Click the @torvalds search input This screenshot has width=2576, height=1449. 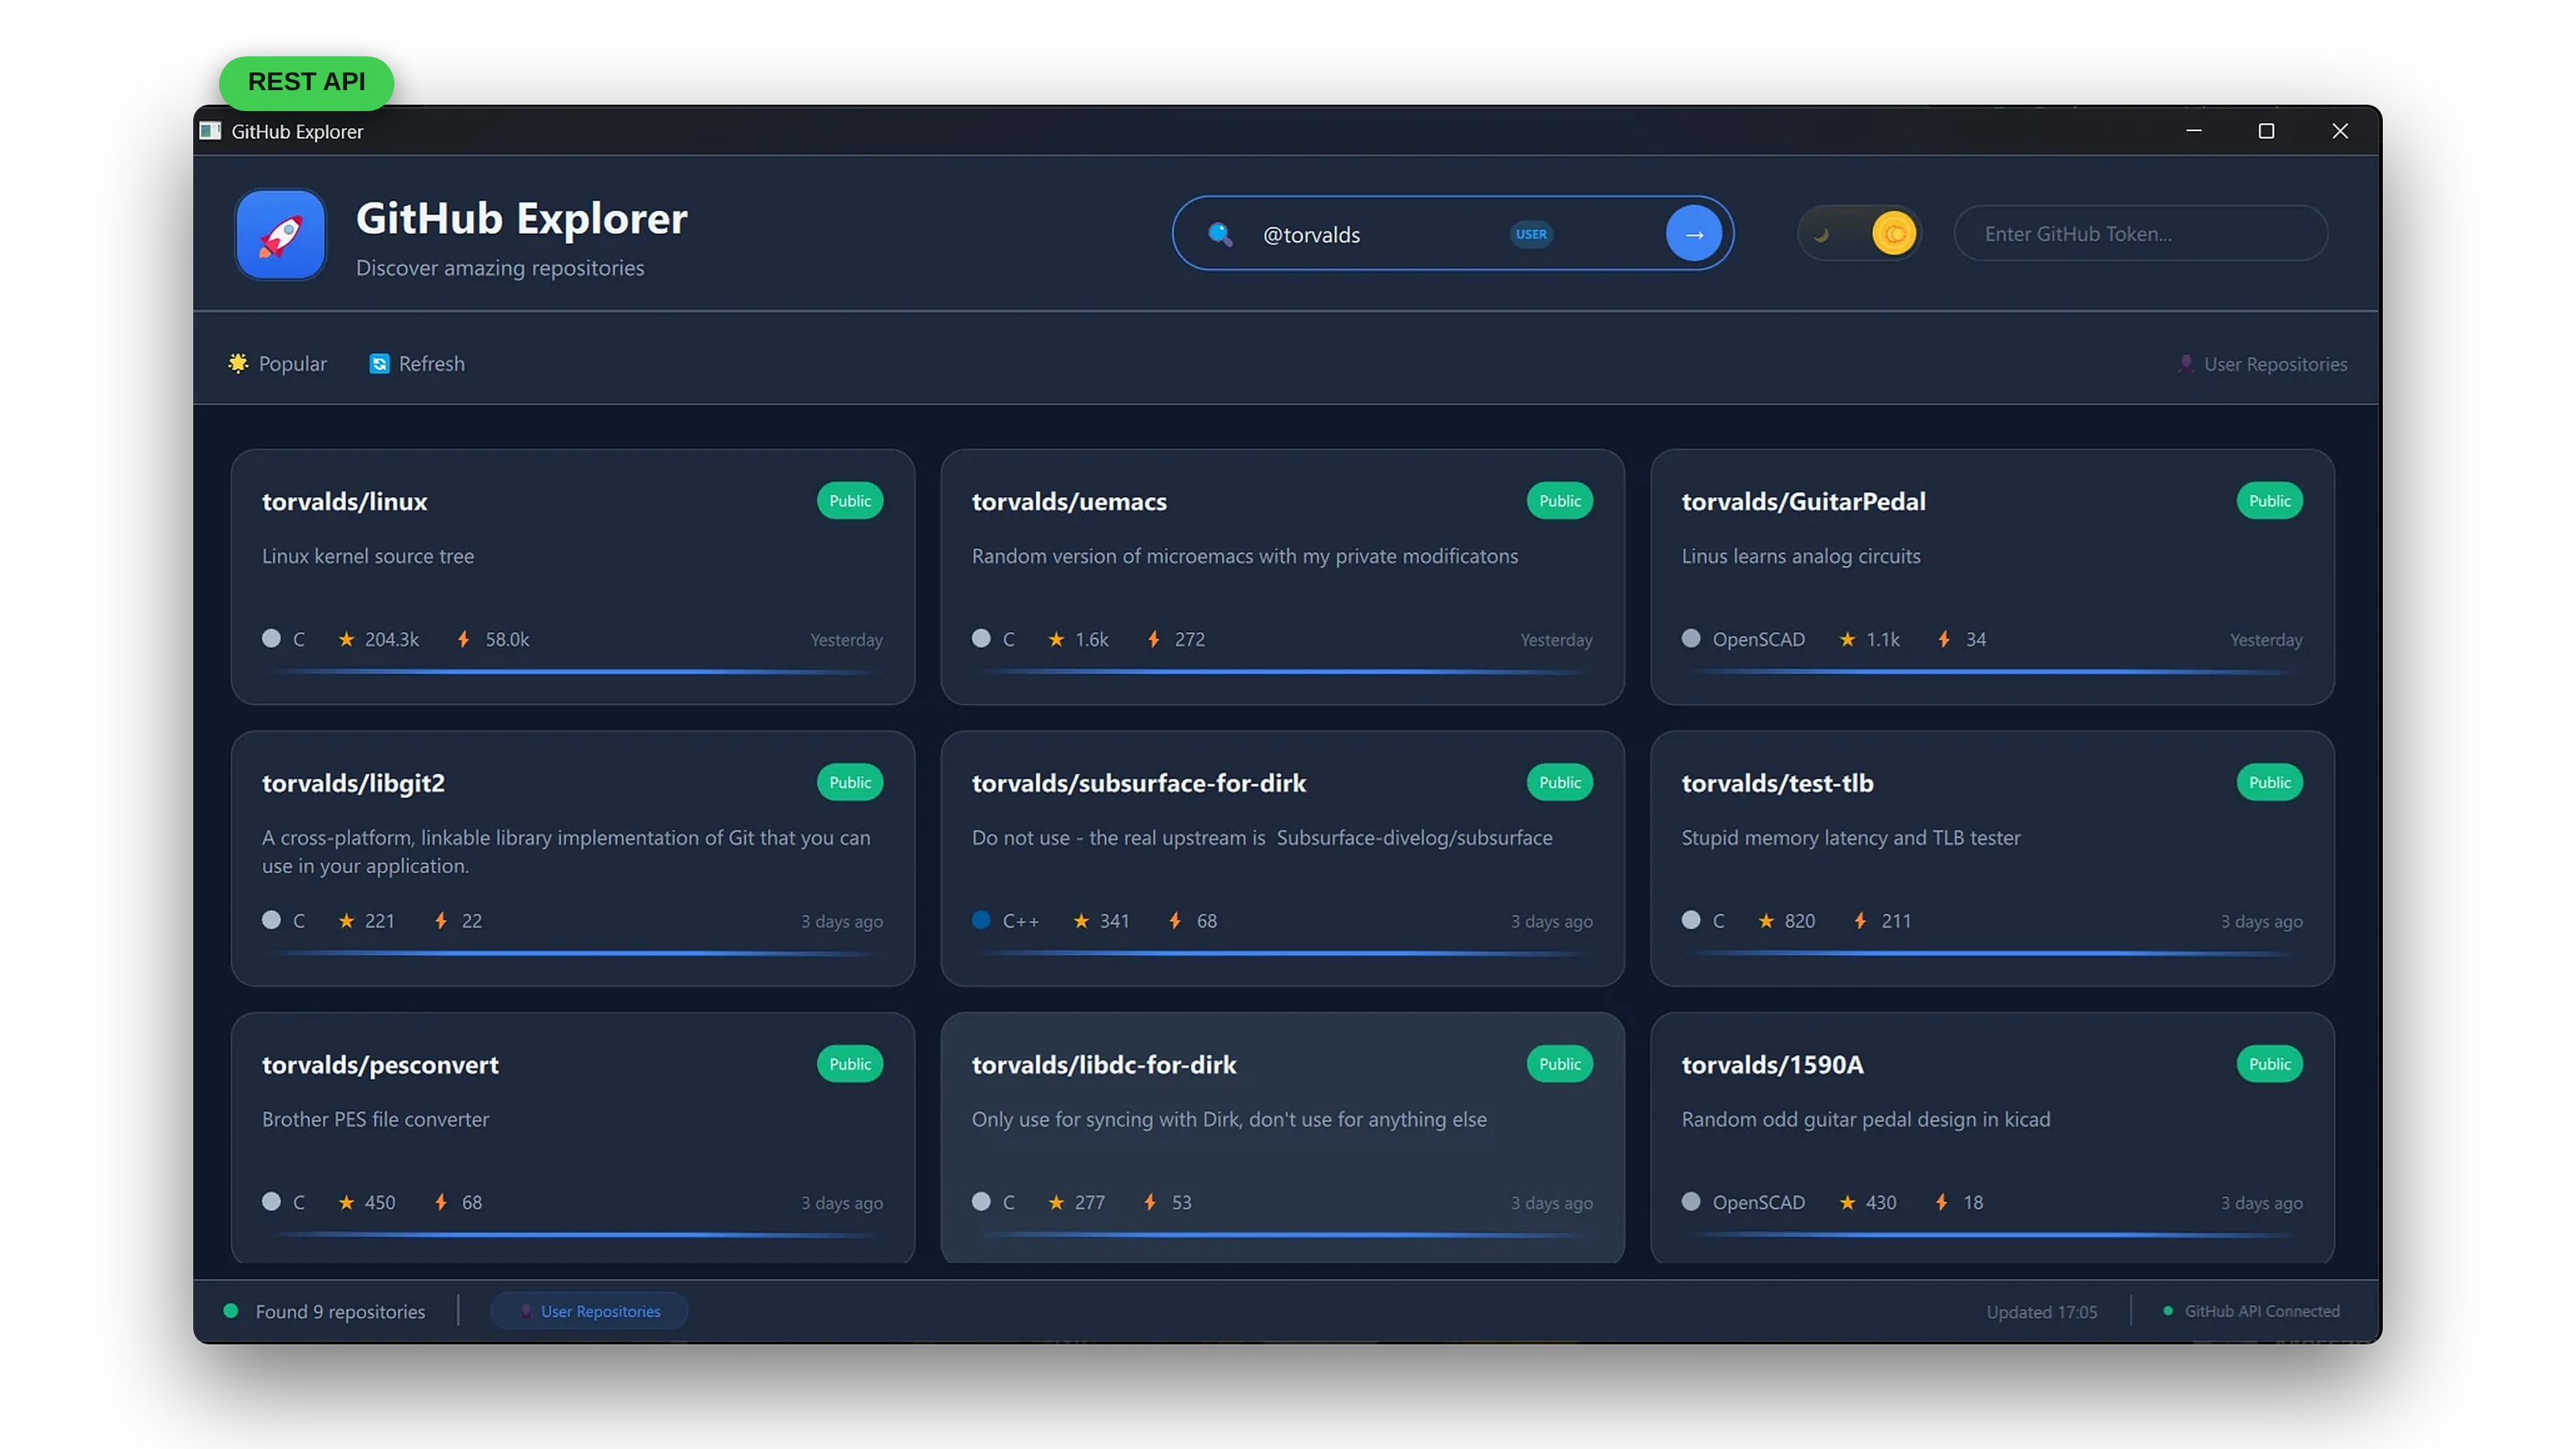coord(1311,235)
